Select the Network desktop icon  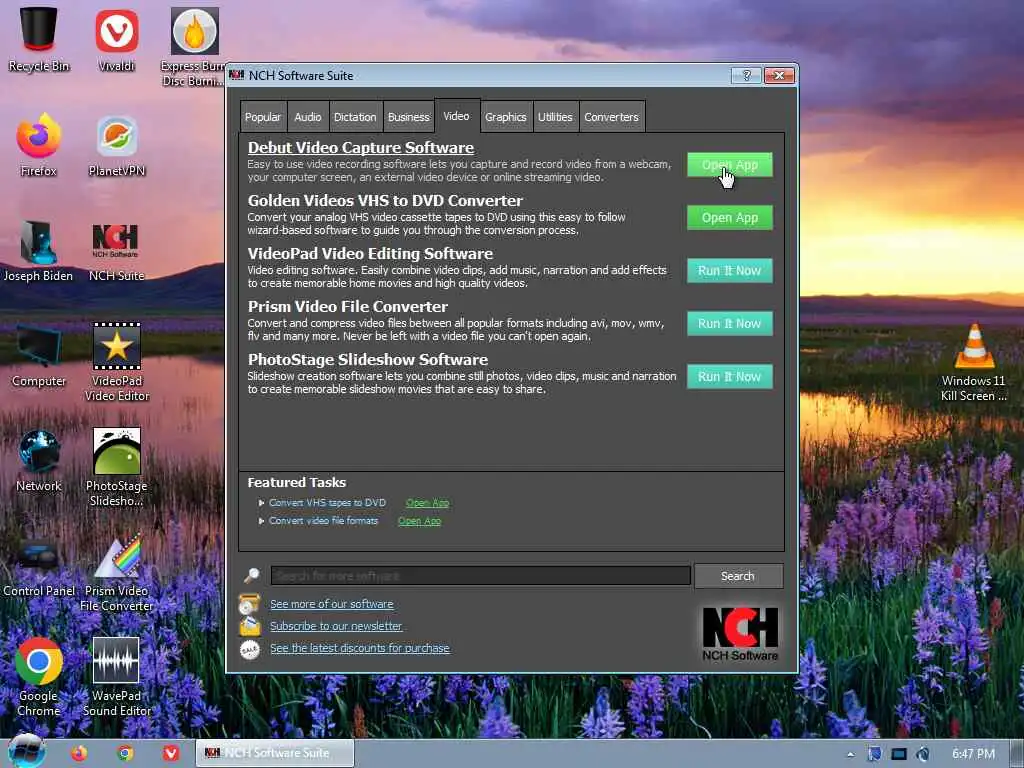pos(39,460)
